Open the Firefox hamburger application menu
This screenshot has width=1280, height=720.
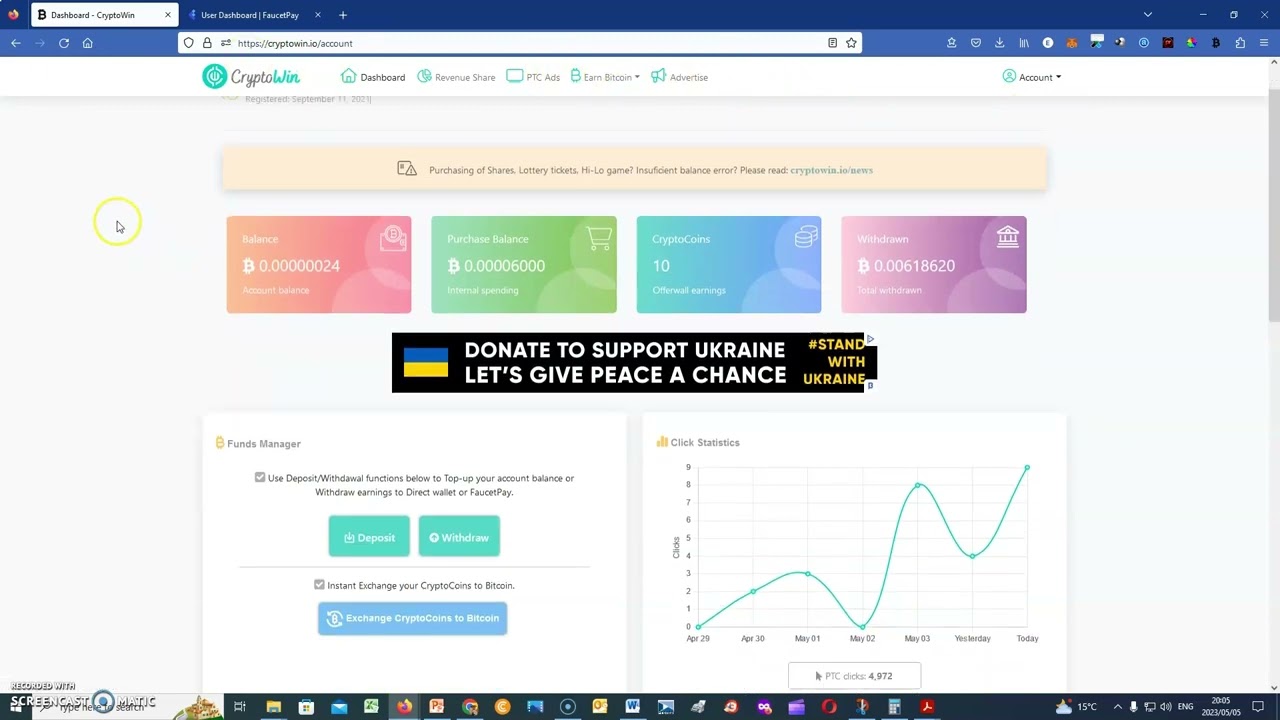click(1265, 43)
